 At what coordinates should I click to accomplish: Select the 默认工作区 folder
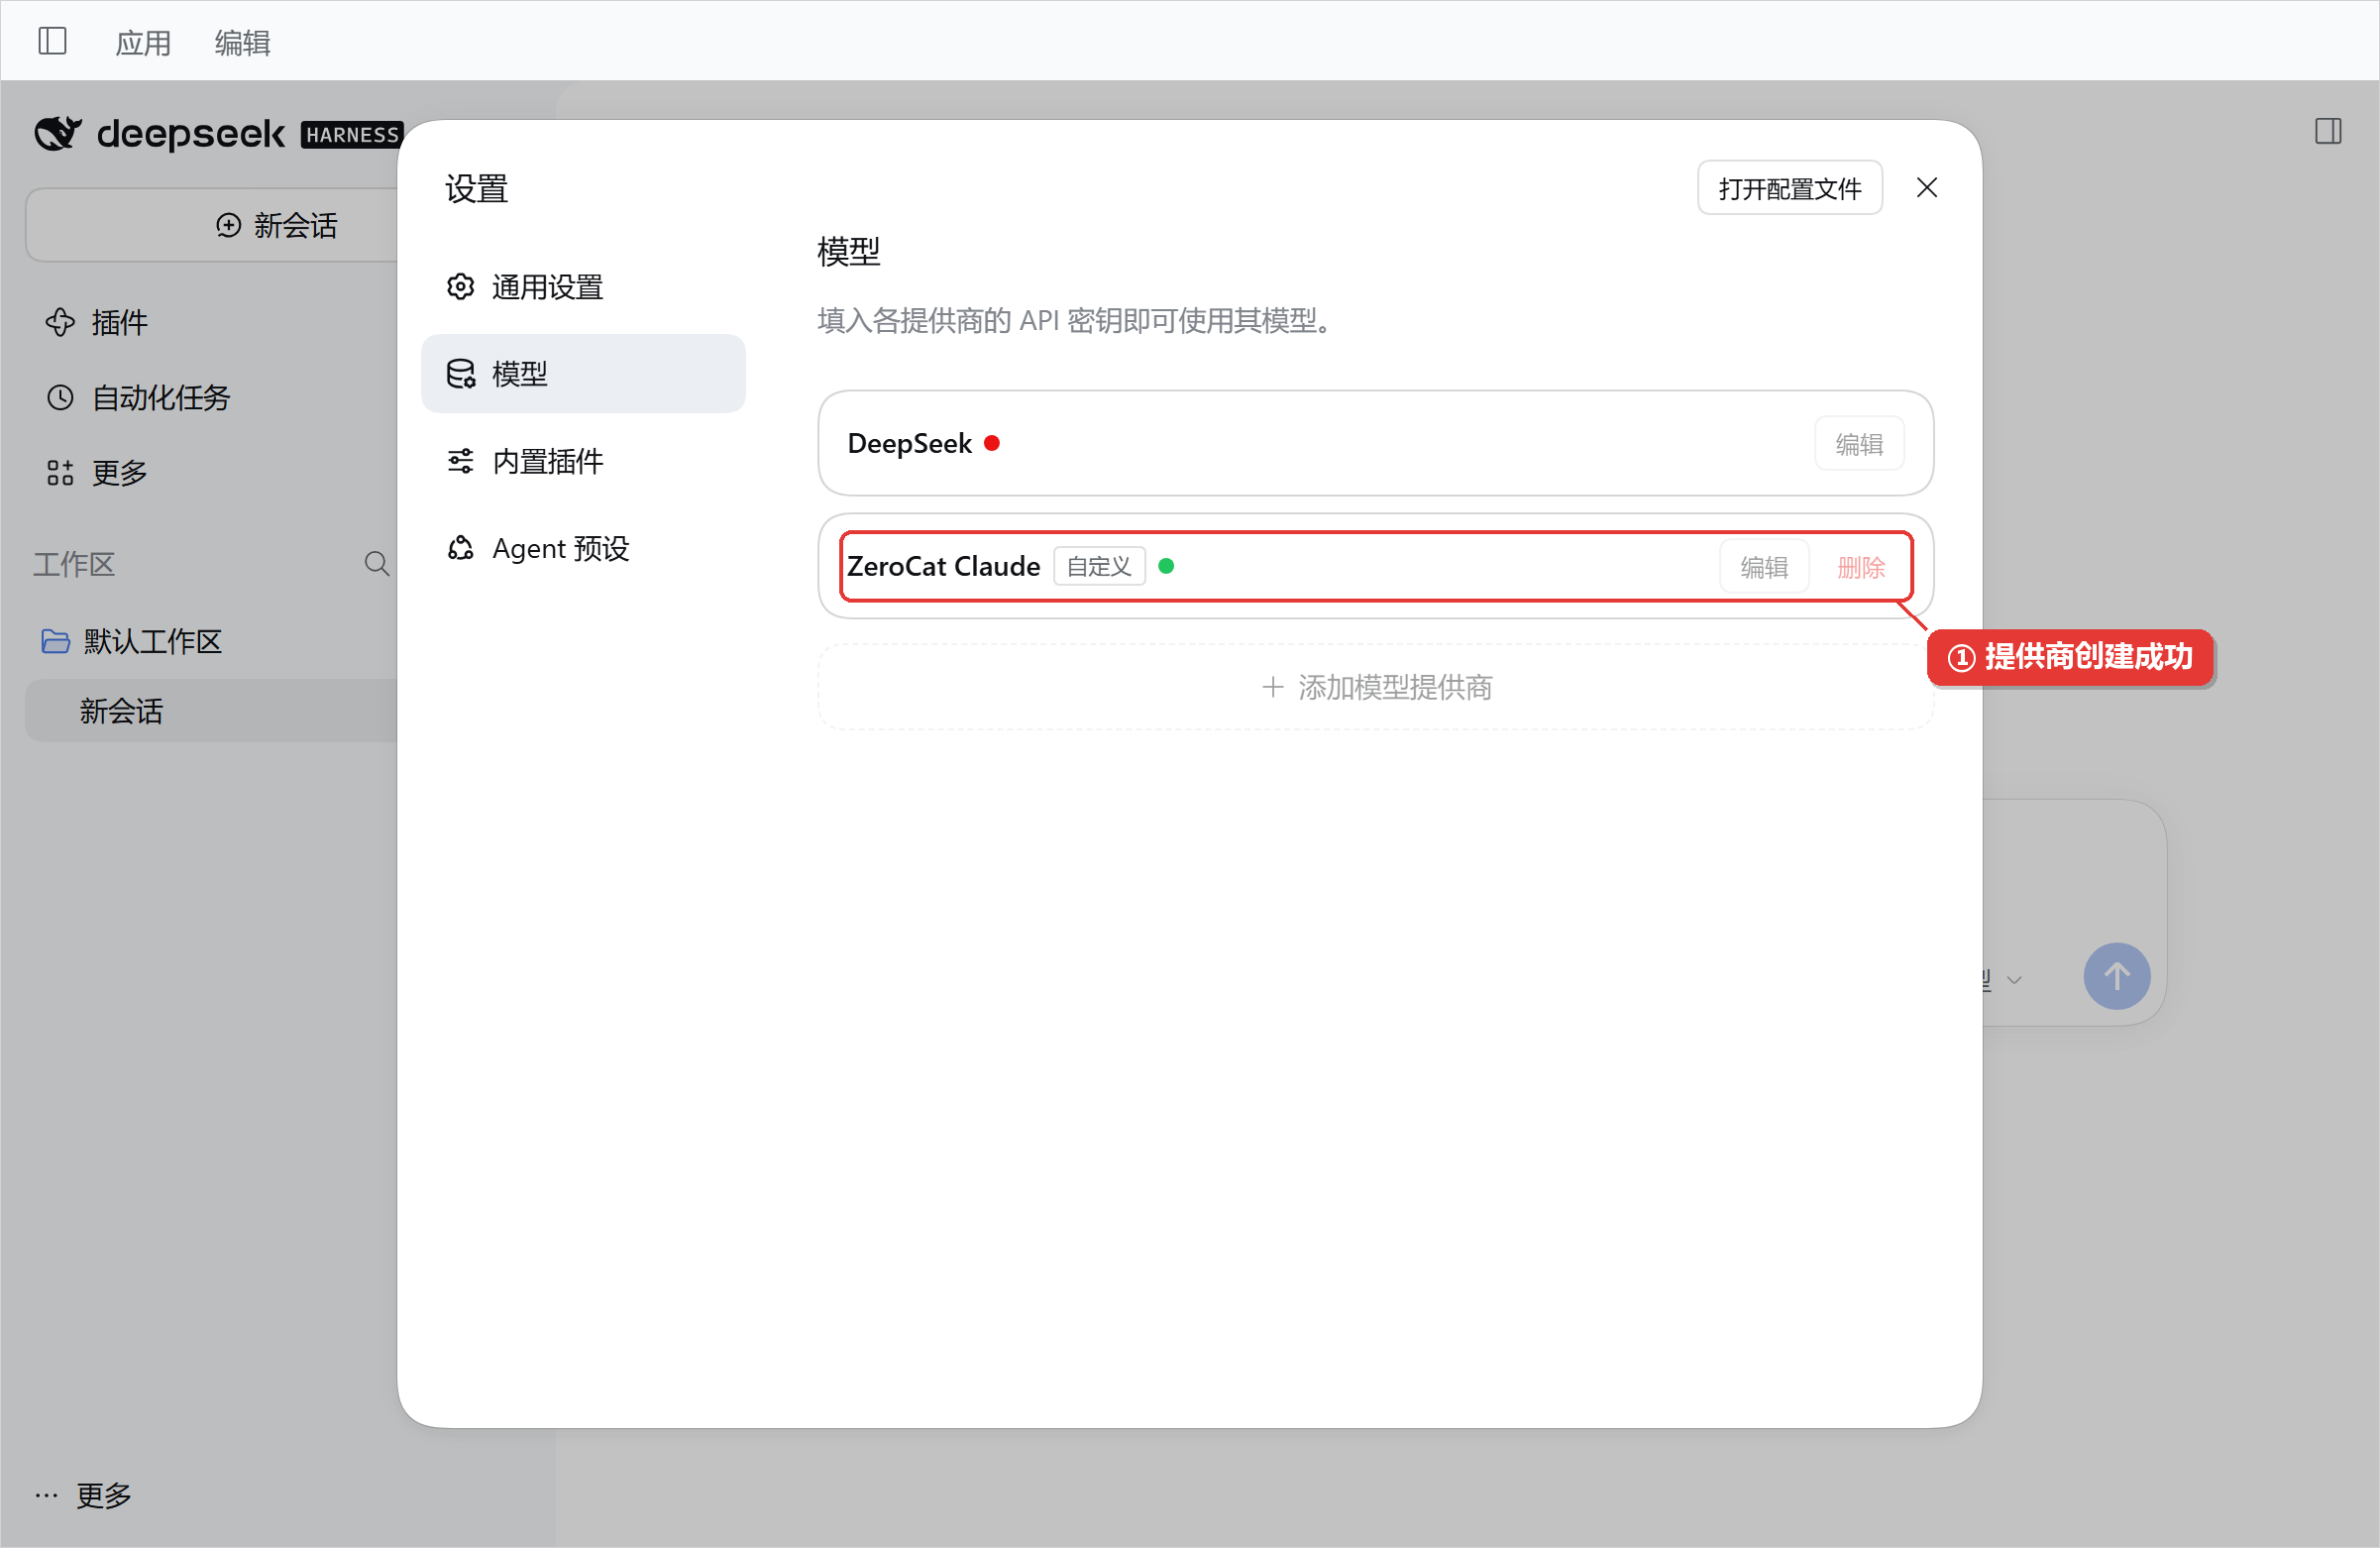pyautogui.click(x=132, y=641)
